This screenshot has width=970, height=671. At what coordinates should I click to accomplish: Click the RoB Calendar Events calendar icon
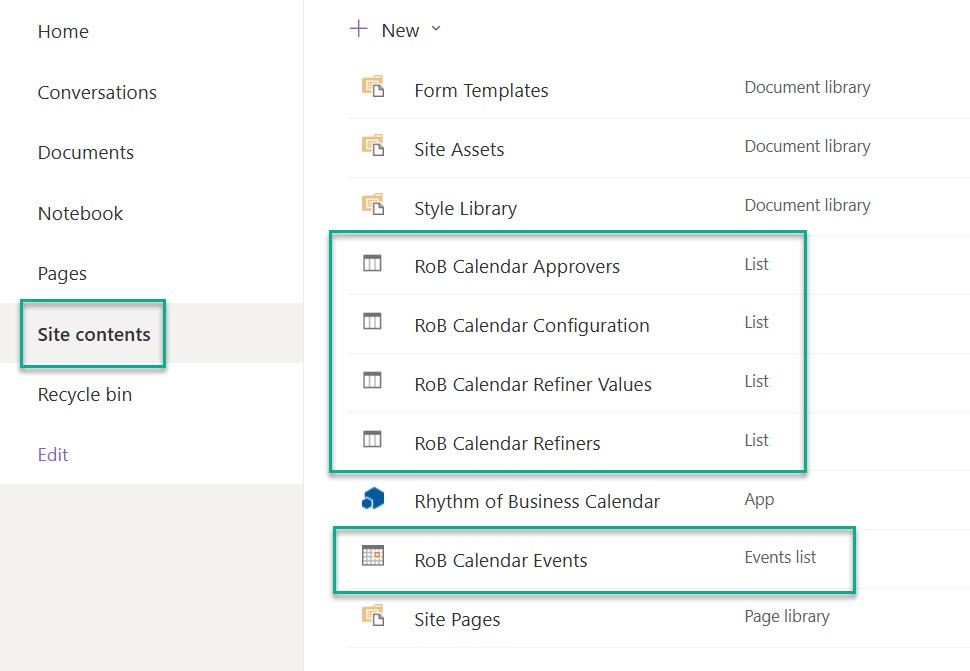(372, 555)
